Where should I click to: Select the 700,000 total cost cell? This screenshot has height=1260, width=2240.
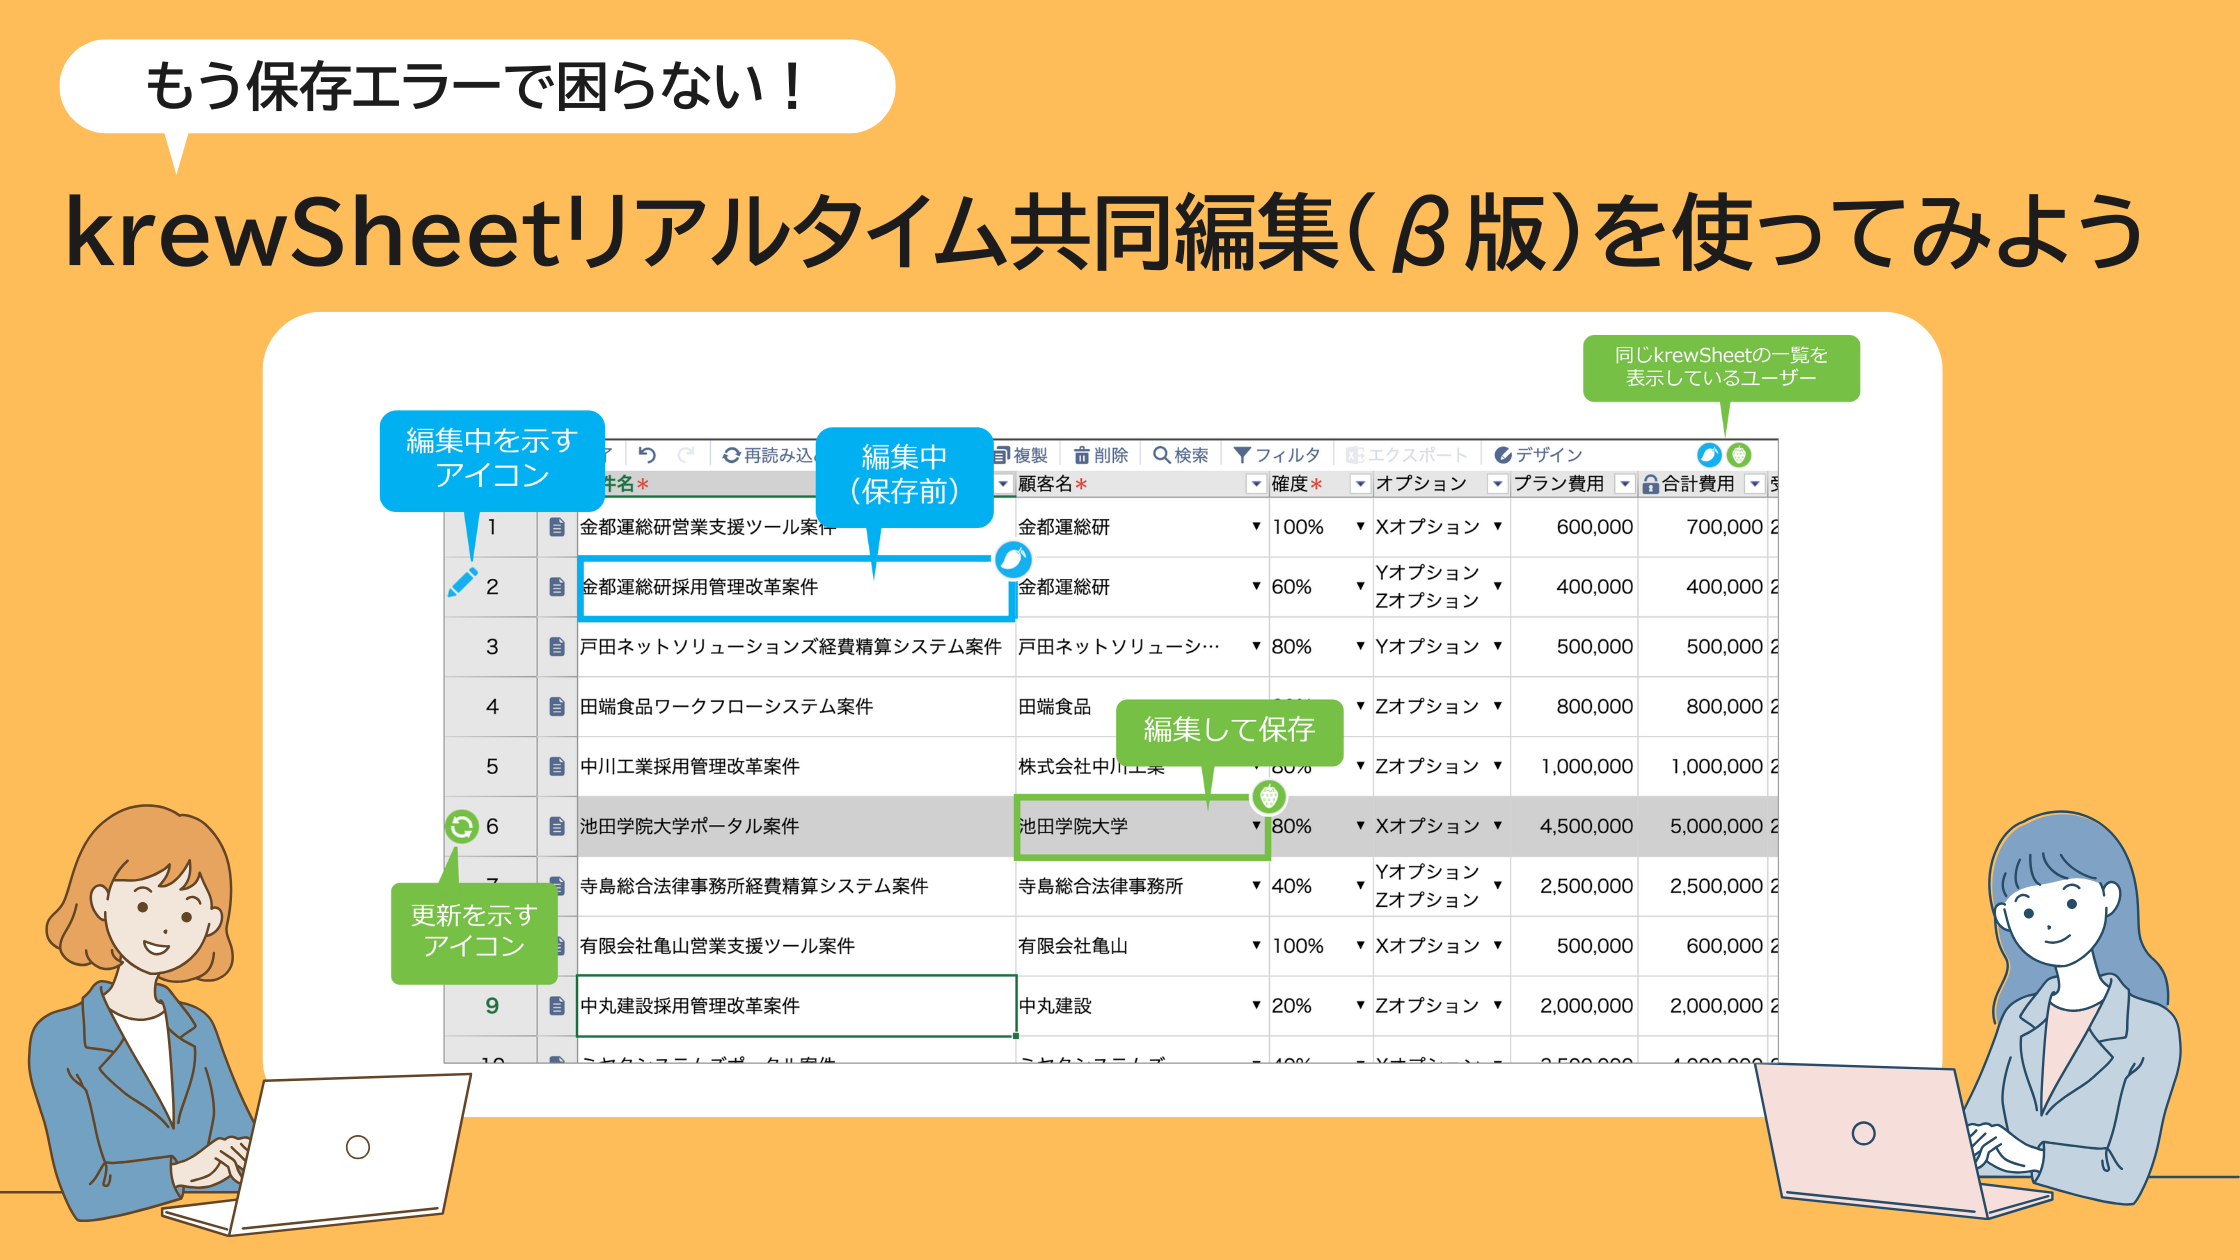(1703, 527)
